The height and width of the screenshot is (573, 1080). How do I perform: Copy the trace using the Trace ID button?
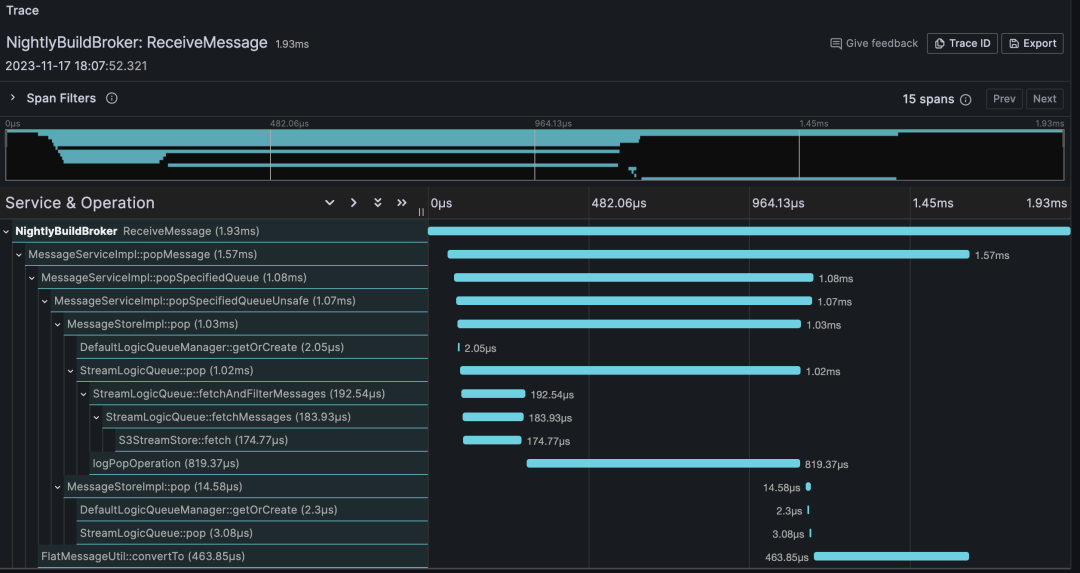tap(962, 44)
